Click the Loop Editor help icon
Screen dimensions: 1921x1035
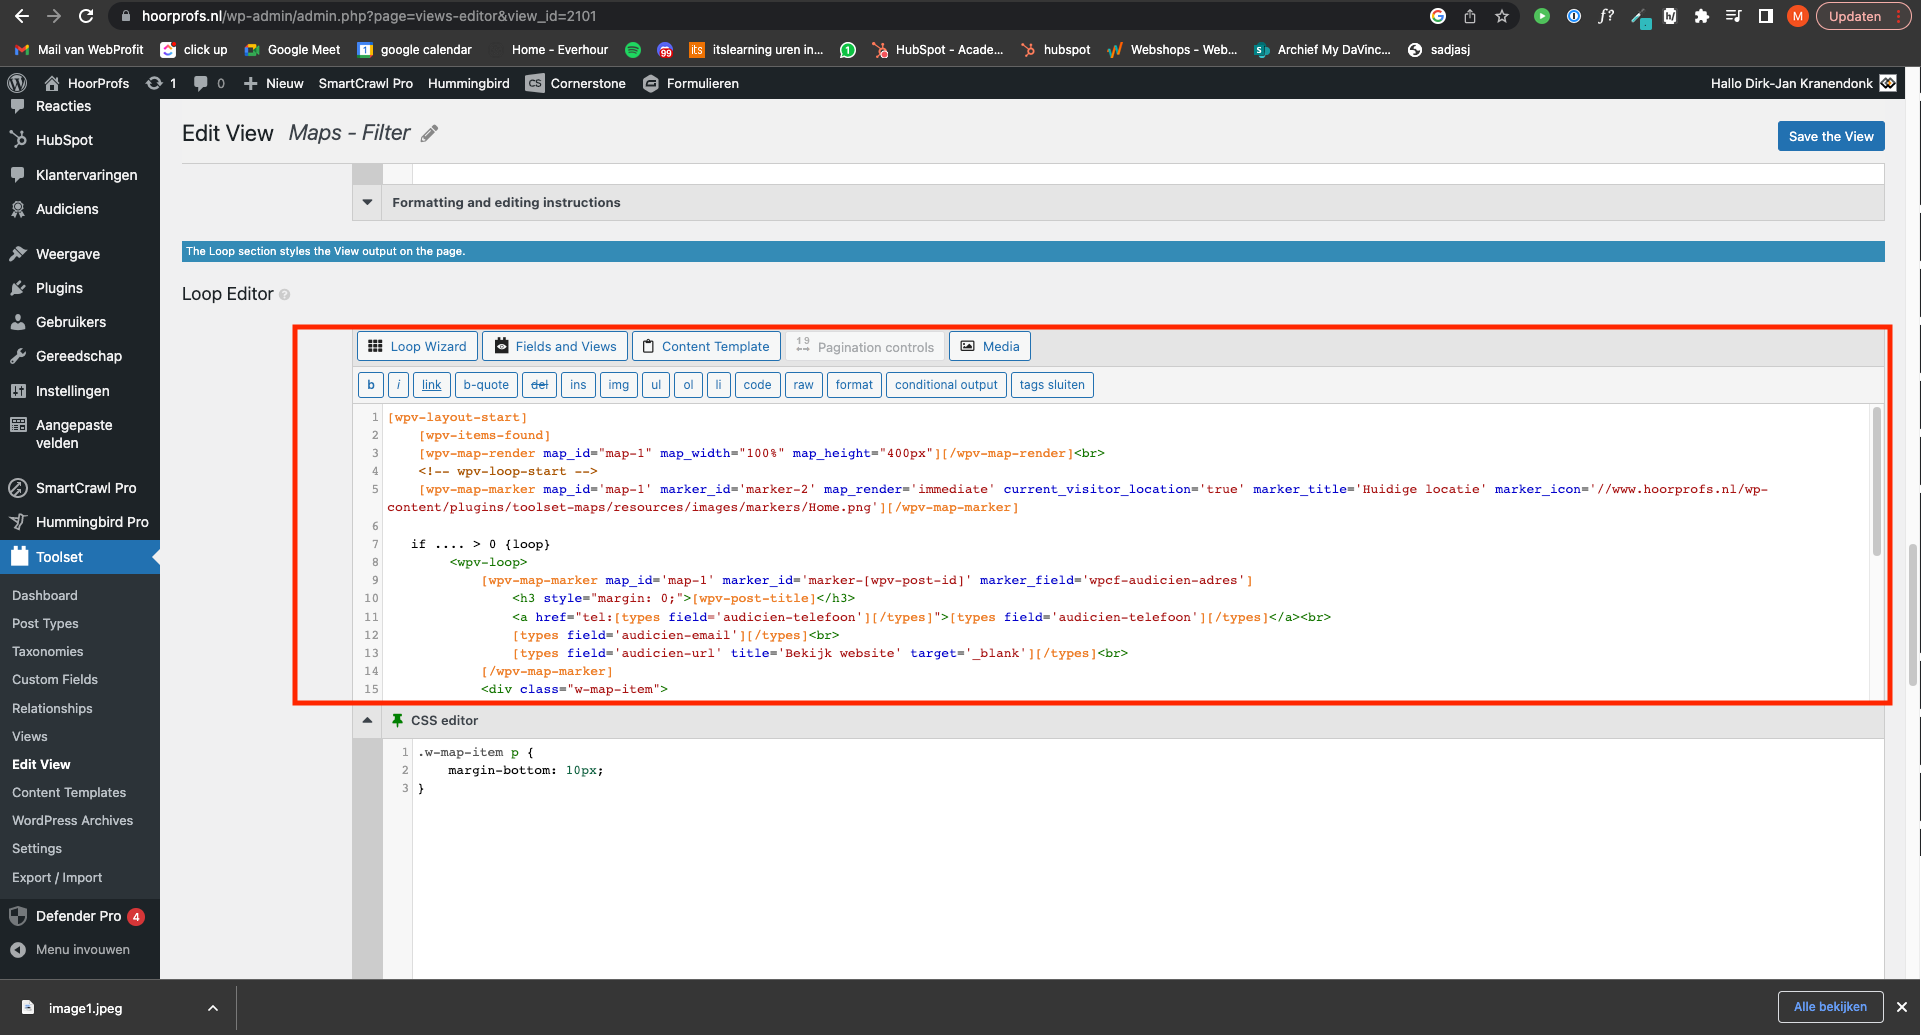coord(285,294)
